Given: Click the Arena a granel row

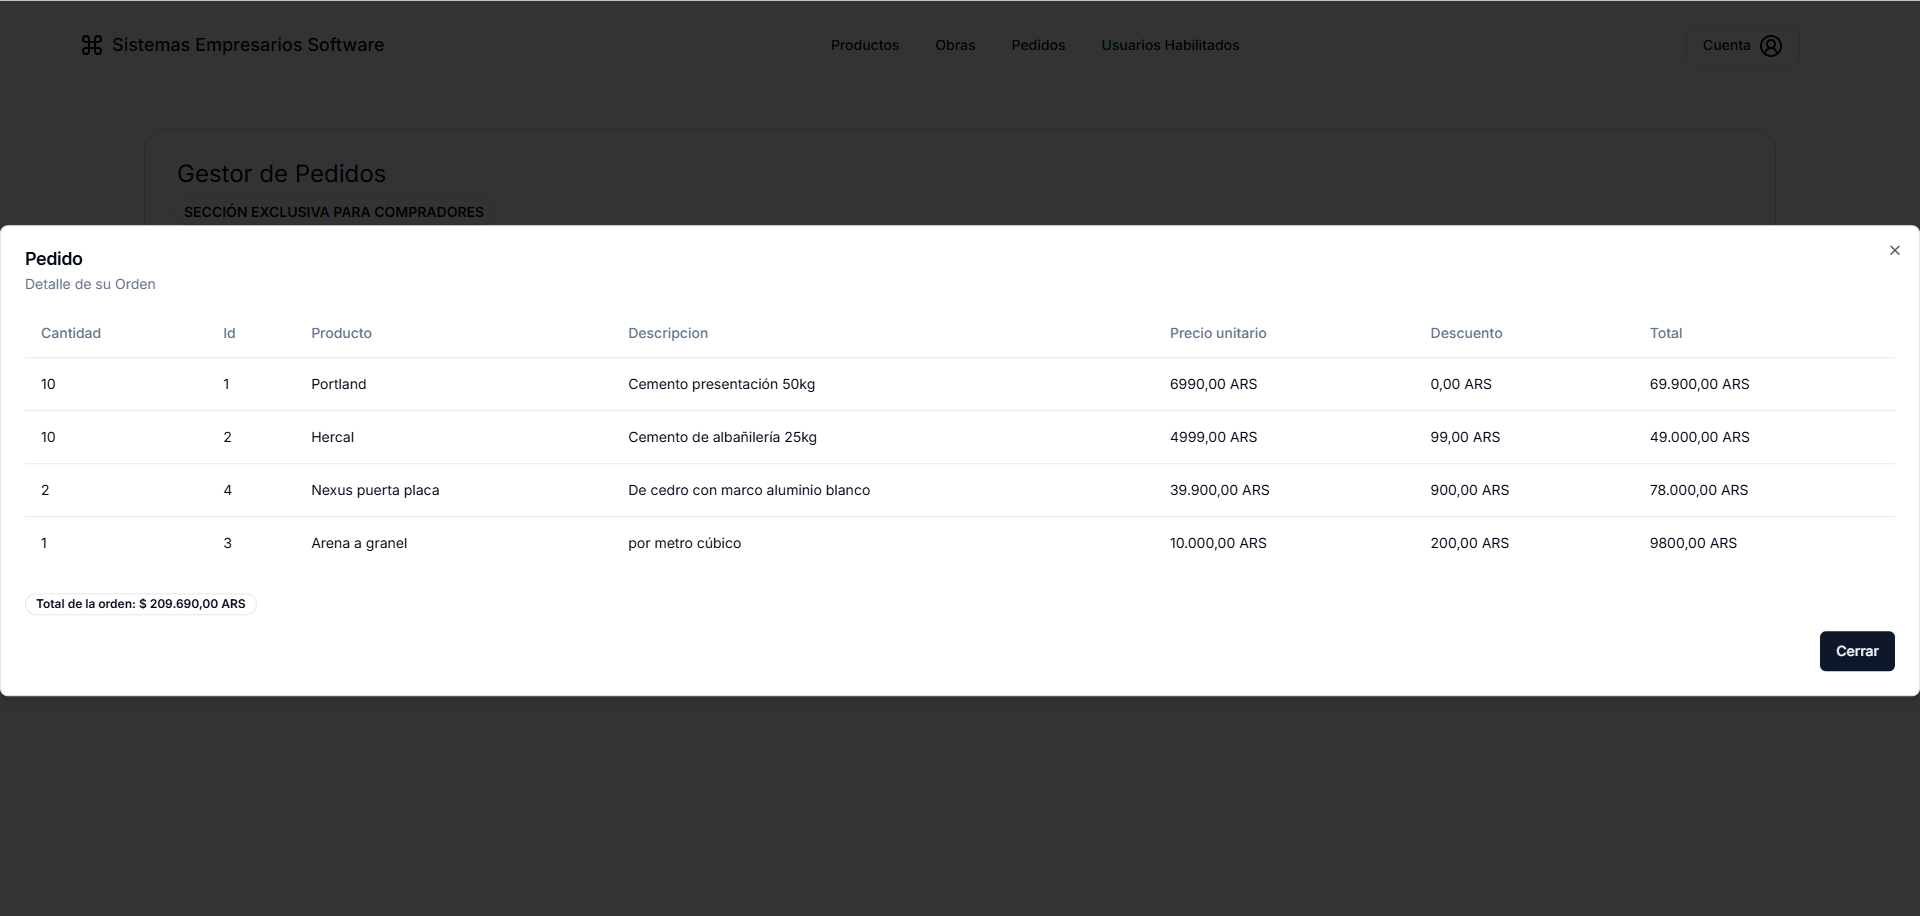Looking at the screenshot, I should coord(359,543).
